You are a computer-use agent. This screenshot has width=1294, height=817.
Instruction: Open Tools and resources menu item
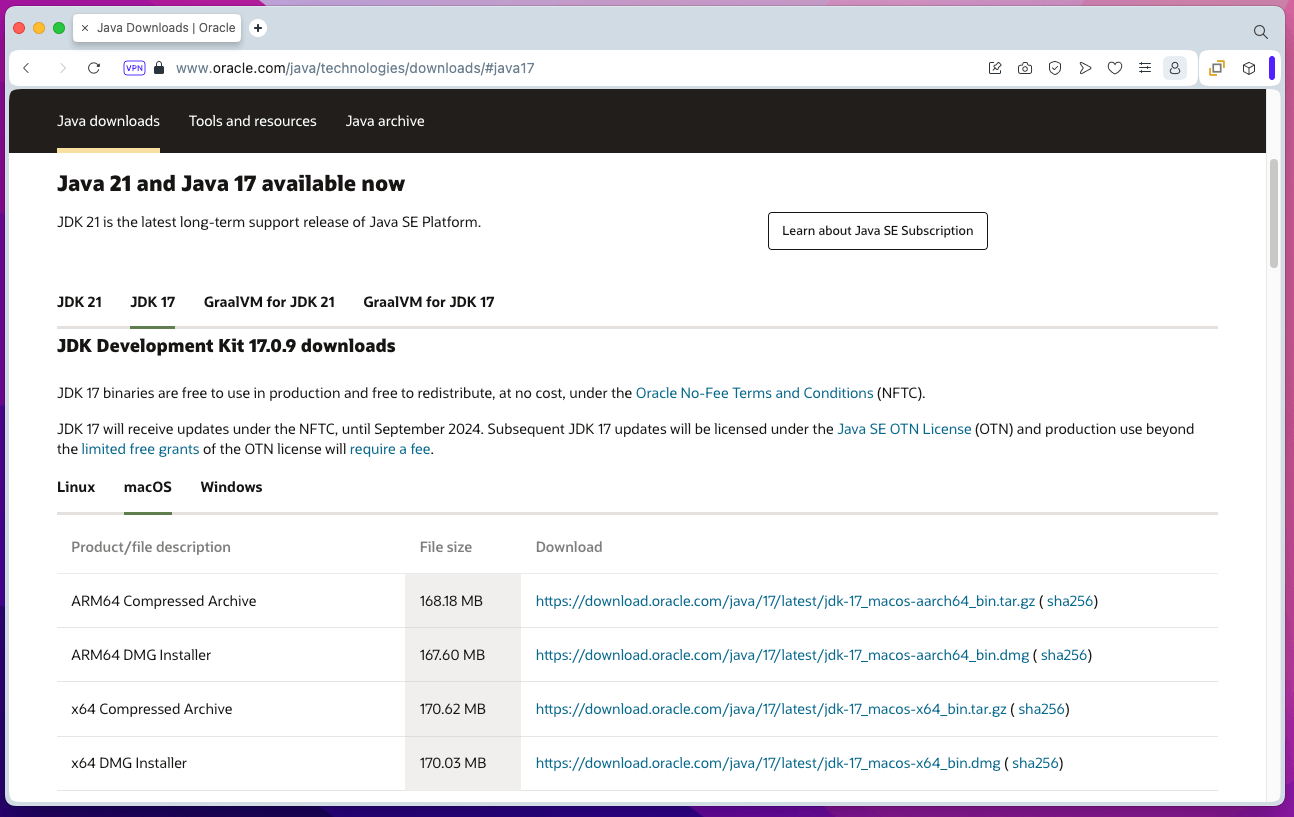(252, 121)
